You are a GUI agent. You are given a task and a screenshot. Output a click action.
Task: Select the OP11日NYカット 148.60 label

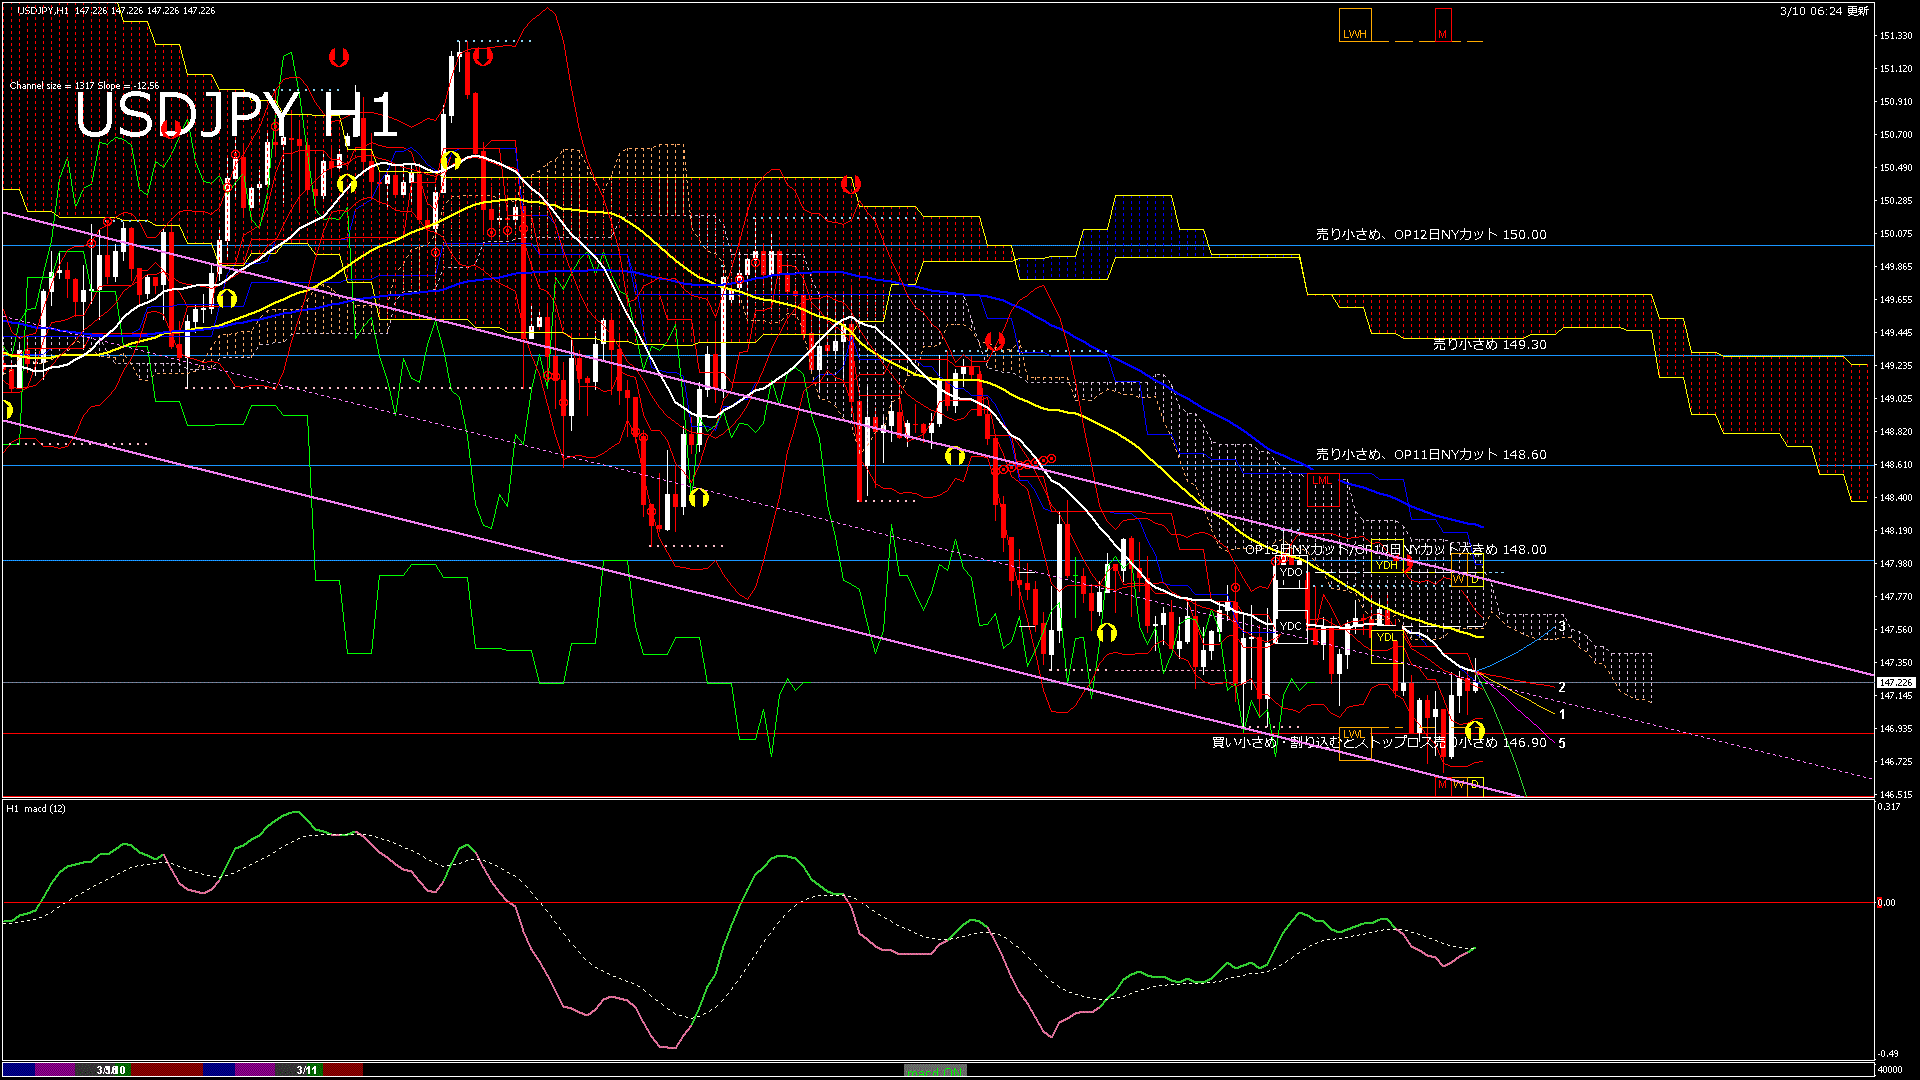(1431, 454)
